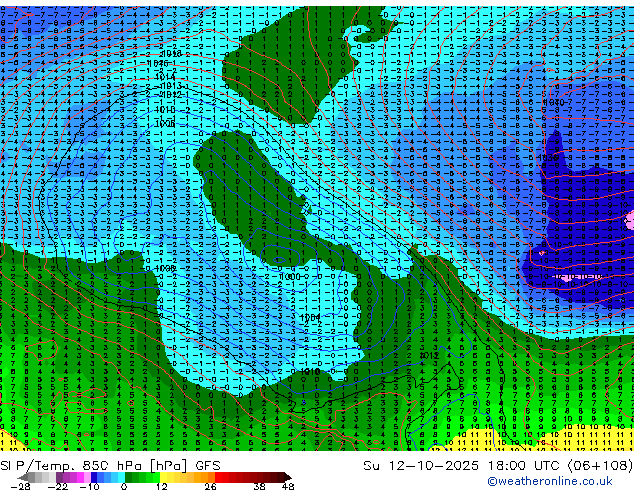Click the -10 legend value
Image resolution: width=634 pixels, height=490 pixels.
[x=89, y=486]
